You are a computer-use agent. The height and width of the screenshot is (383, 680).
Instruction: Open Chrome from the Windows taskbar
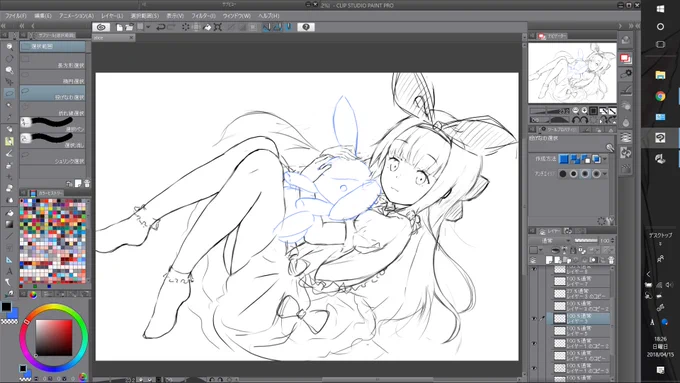click(660, 96)
